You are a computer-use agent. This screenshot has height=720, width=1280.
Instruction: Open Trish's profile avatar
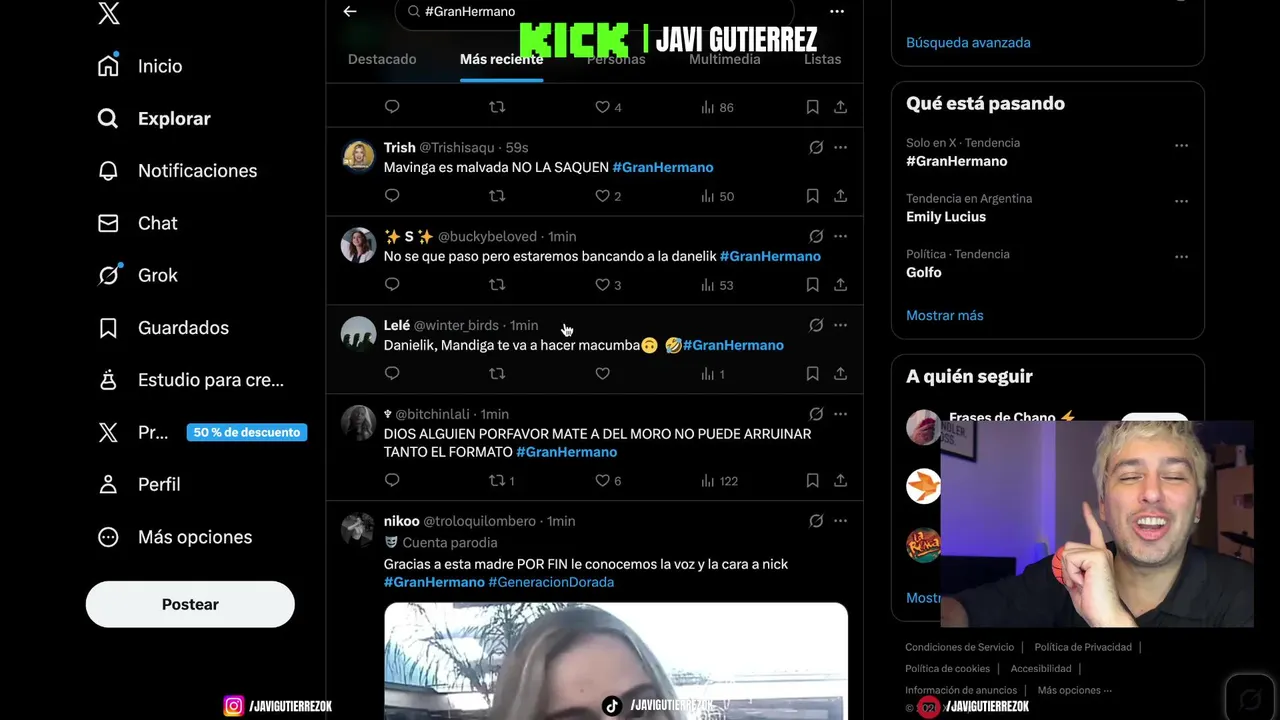point(358,156)
